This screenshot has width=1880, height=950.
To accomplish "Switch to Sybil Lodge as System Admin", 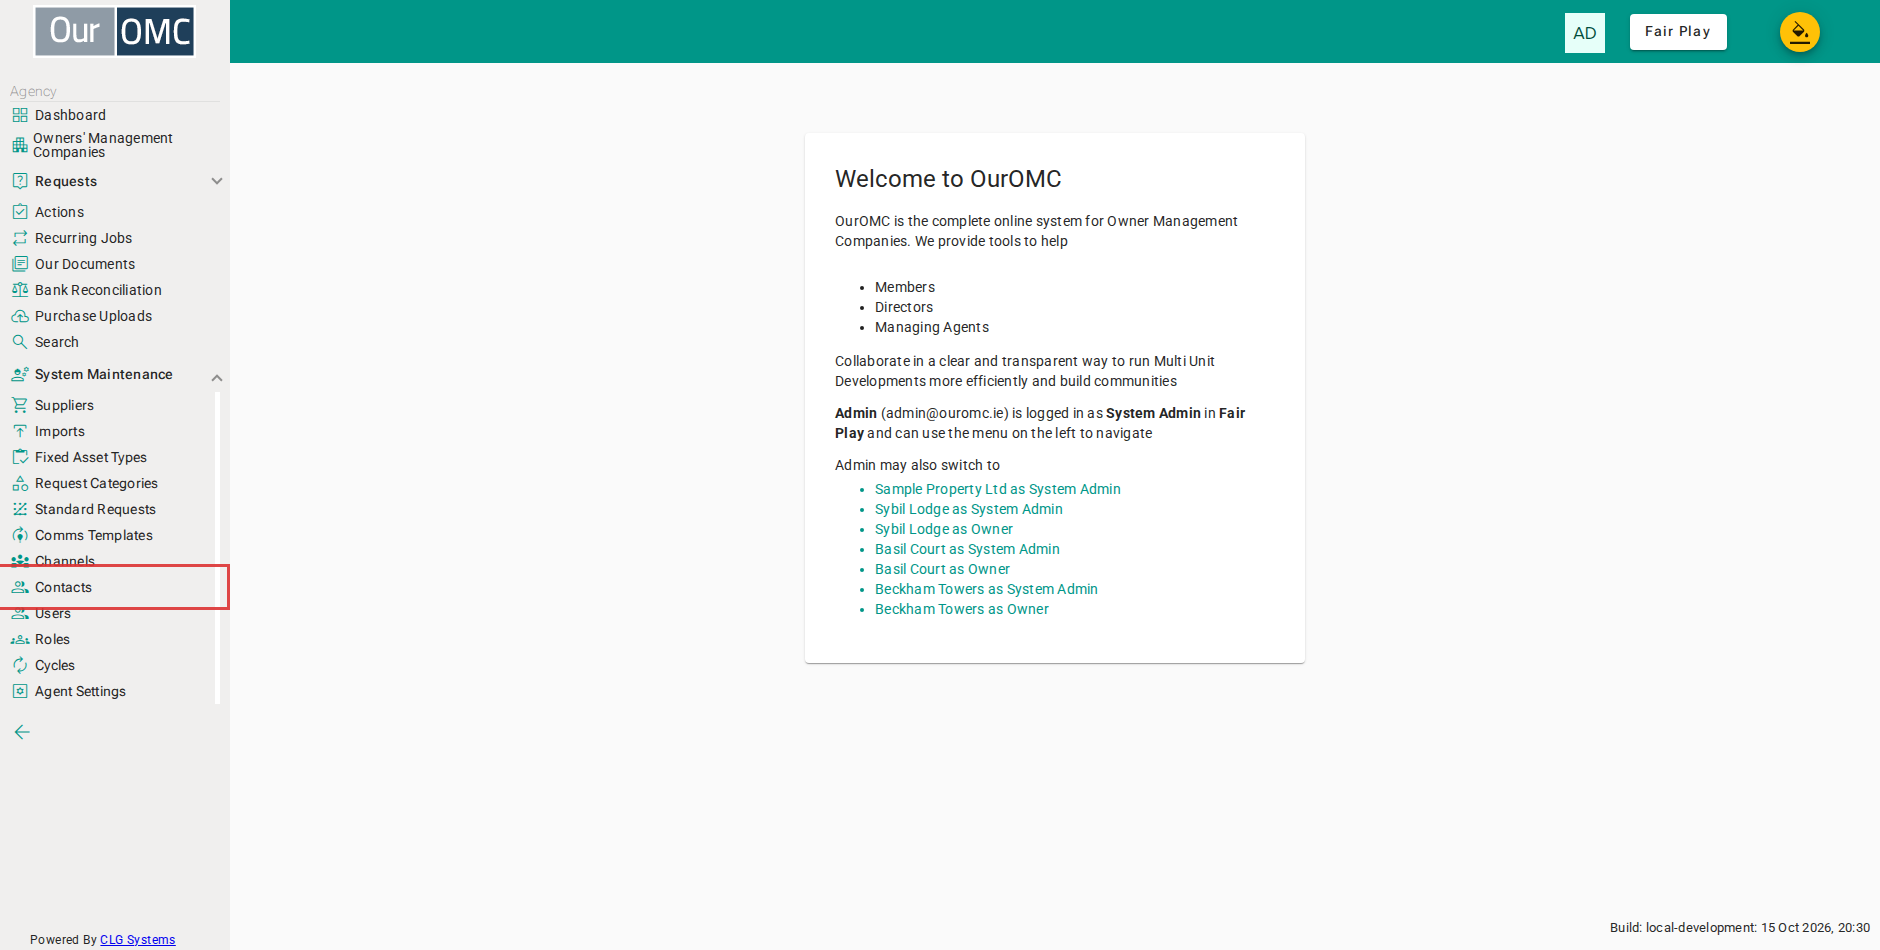I will [969, 509].
